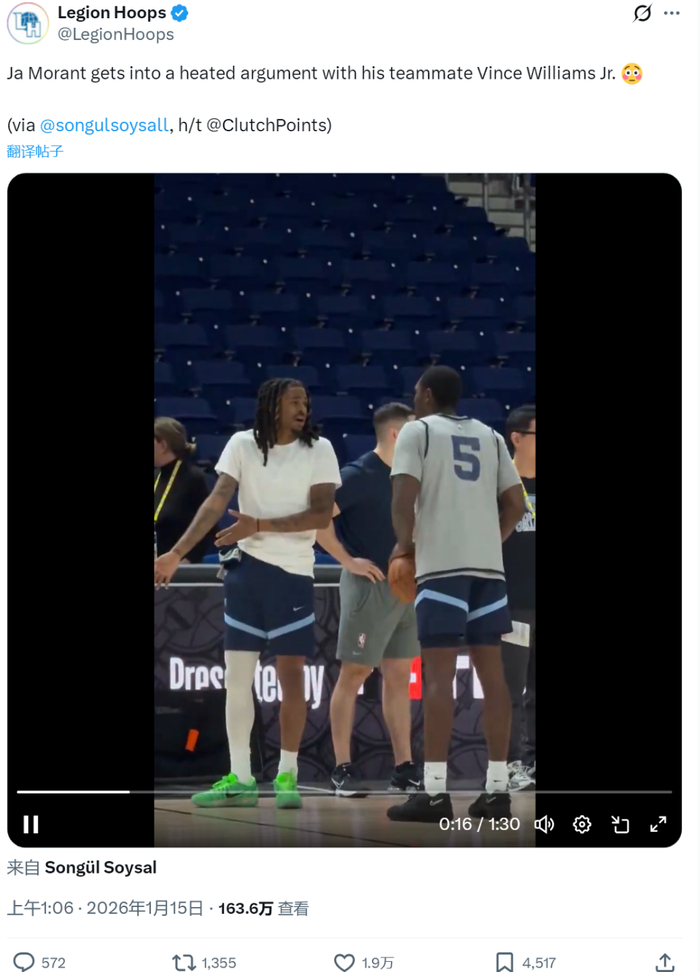Click the Grok slash icon at top
The height and width of the screenshot is (972, 700).
(x=642, y=13)
